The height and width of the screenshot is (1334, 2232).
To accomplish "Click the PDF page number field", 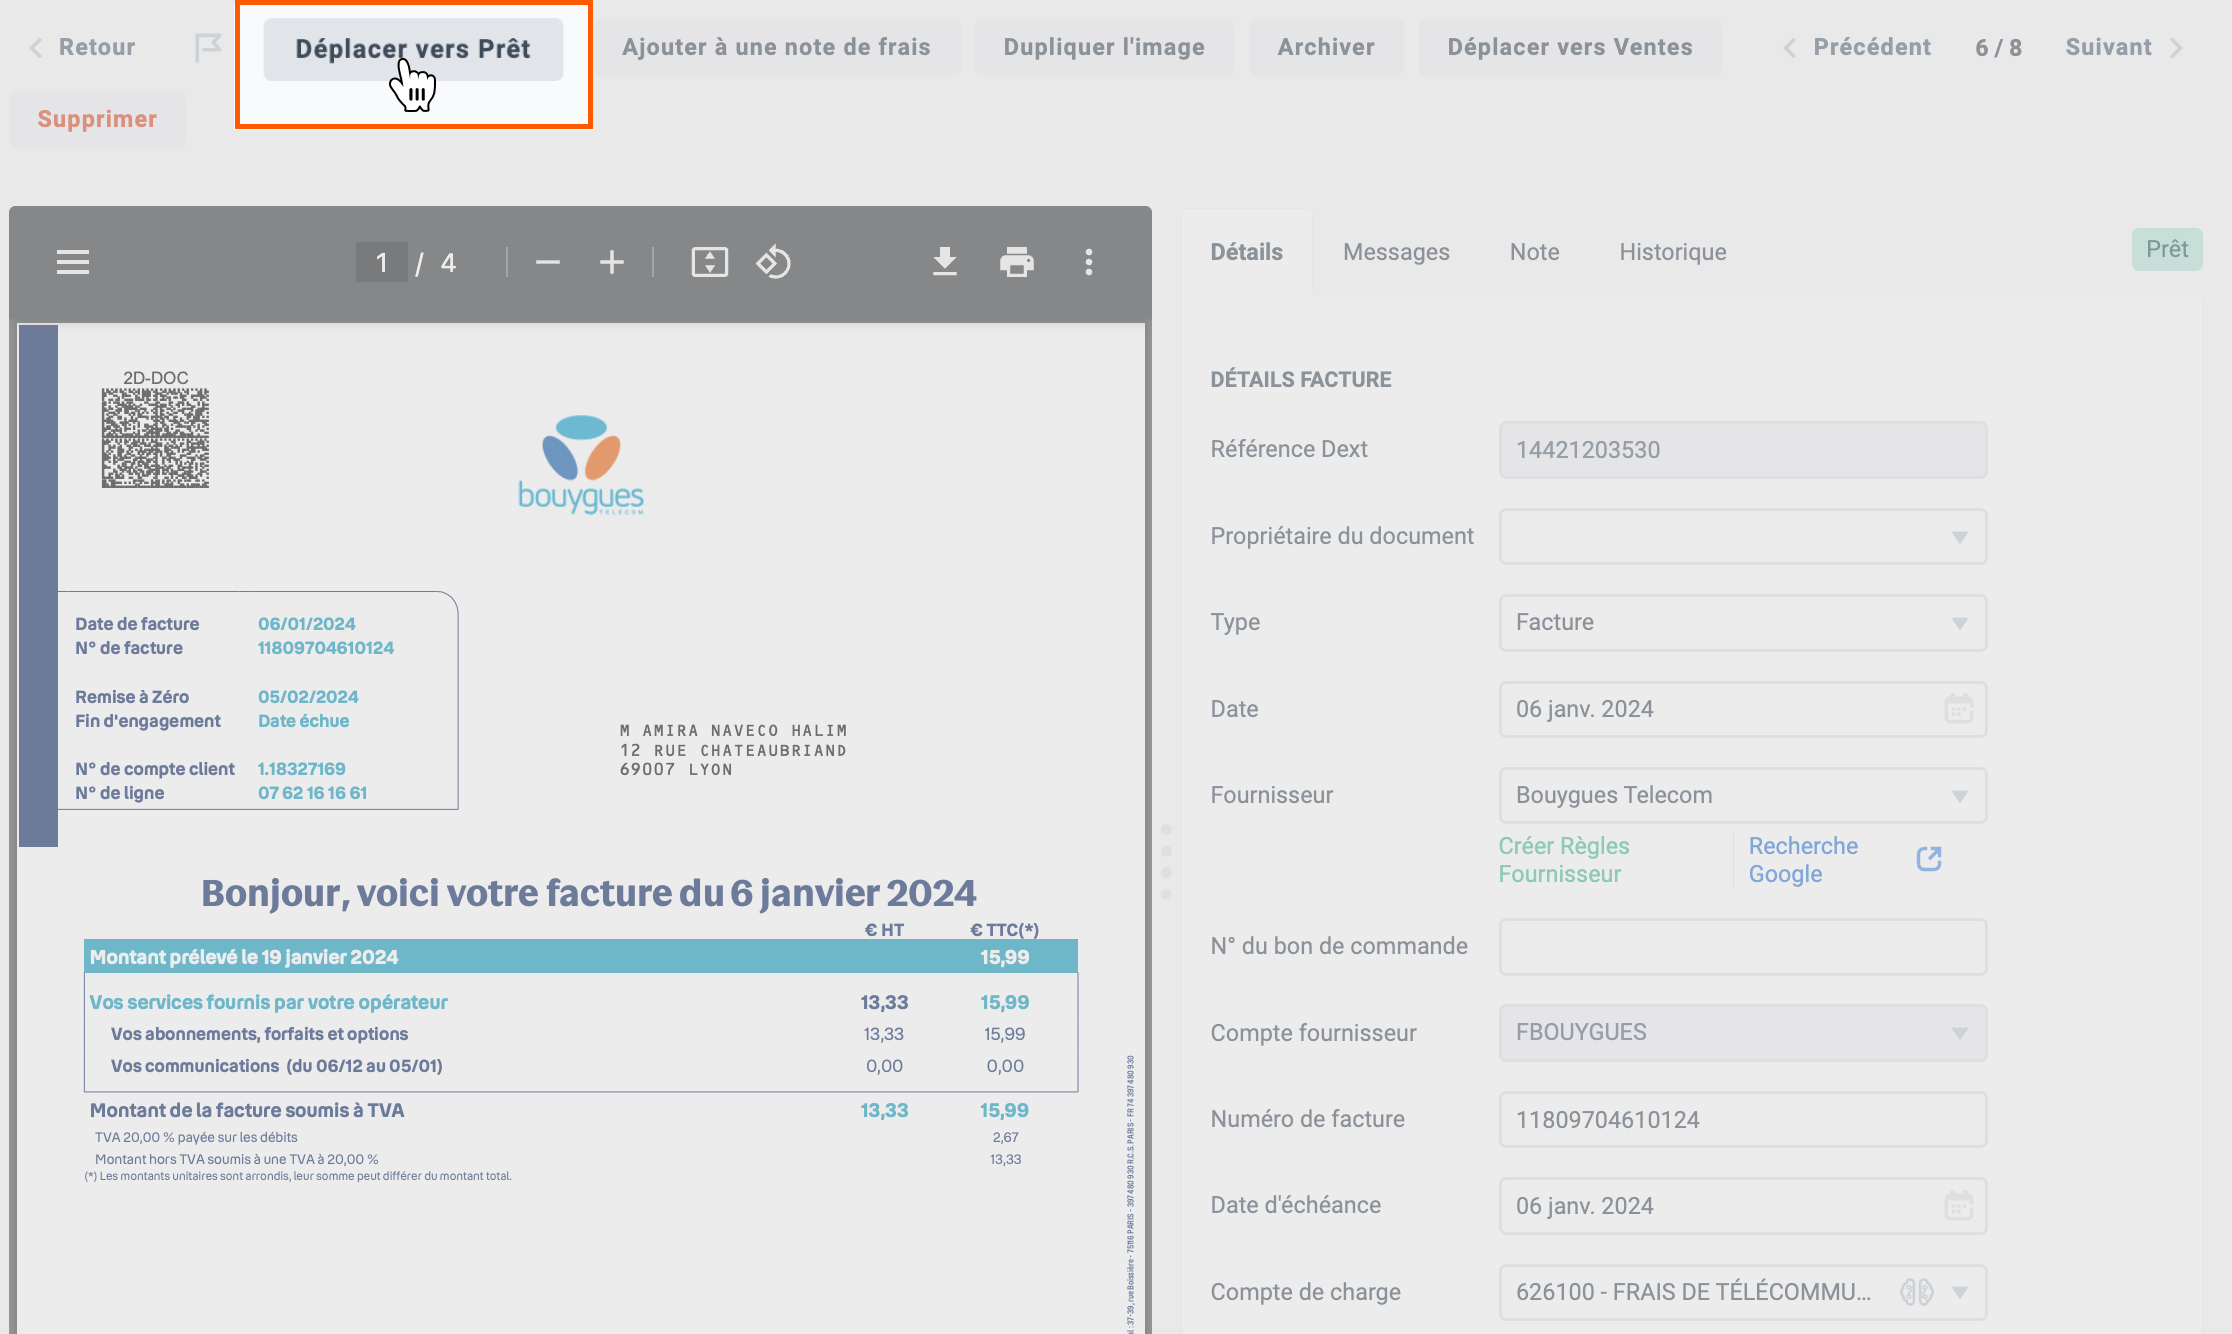I will [x=381, y=262].
